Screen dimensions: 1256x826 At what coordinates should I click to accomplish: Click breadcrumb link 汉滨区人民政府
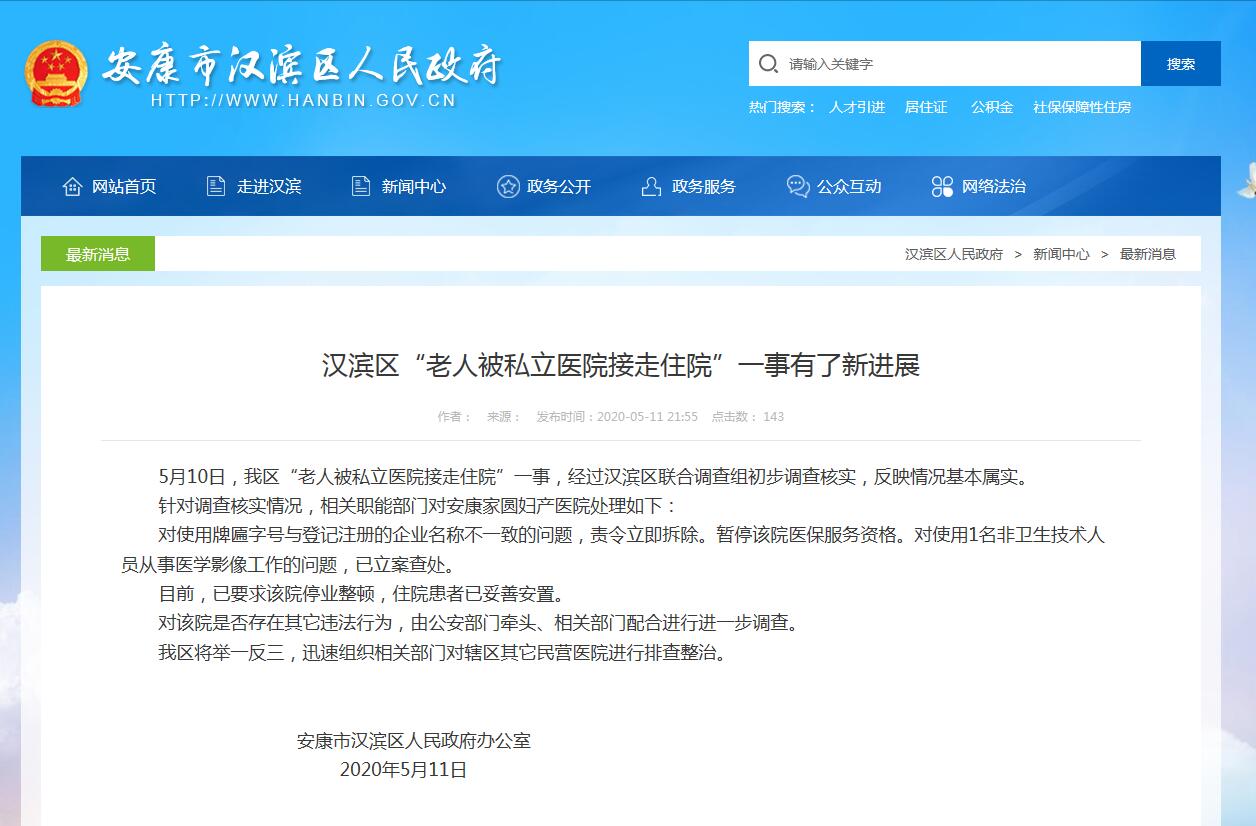954,254
